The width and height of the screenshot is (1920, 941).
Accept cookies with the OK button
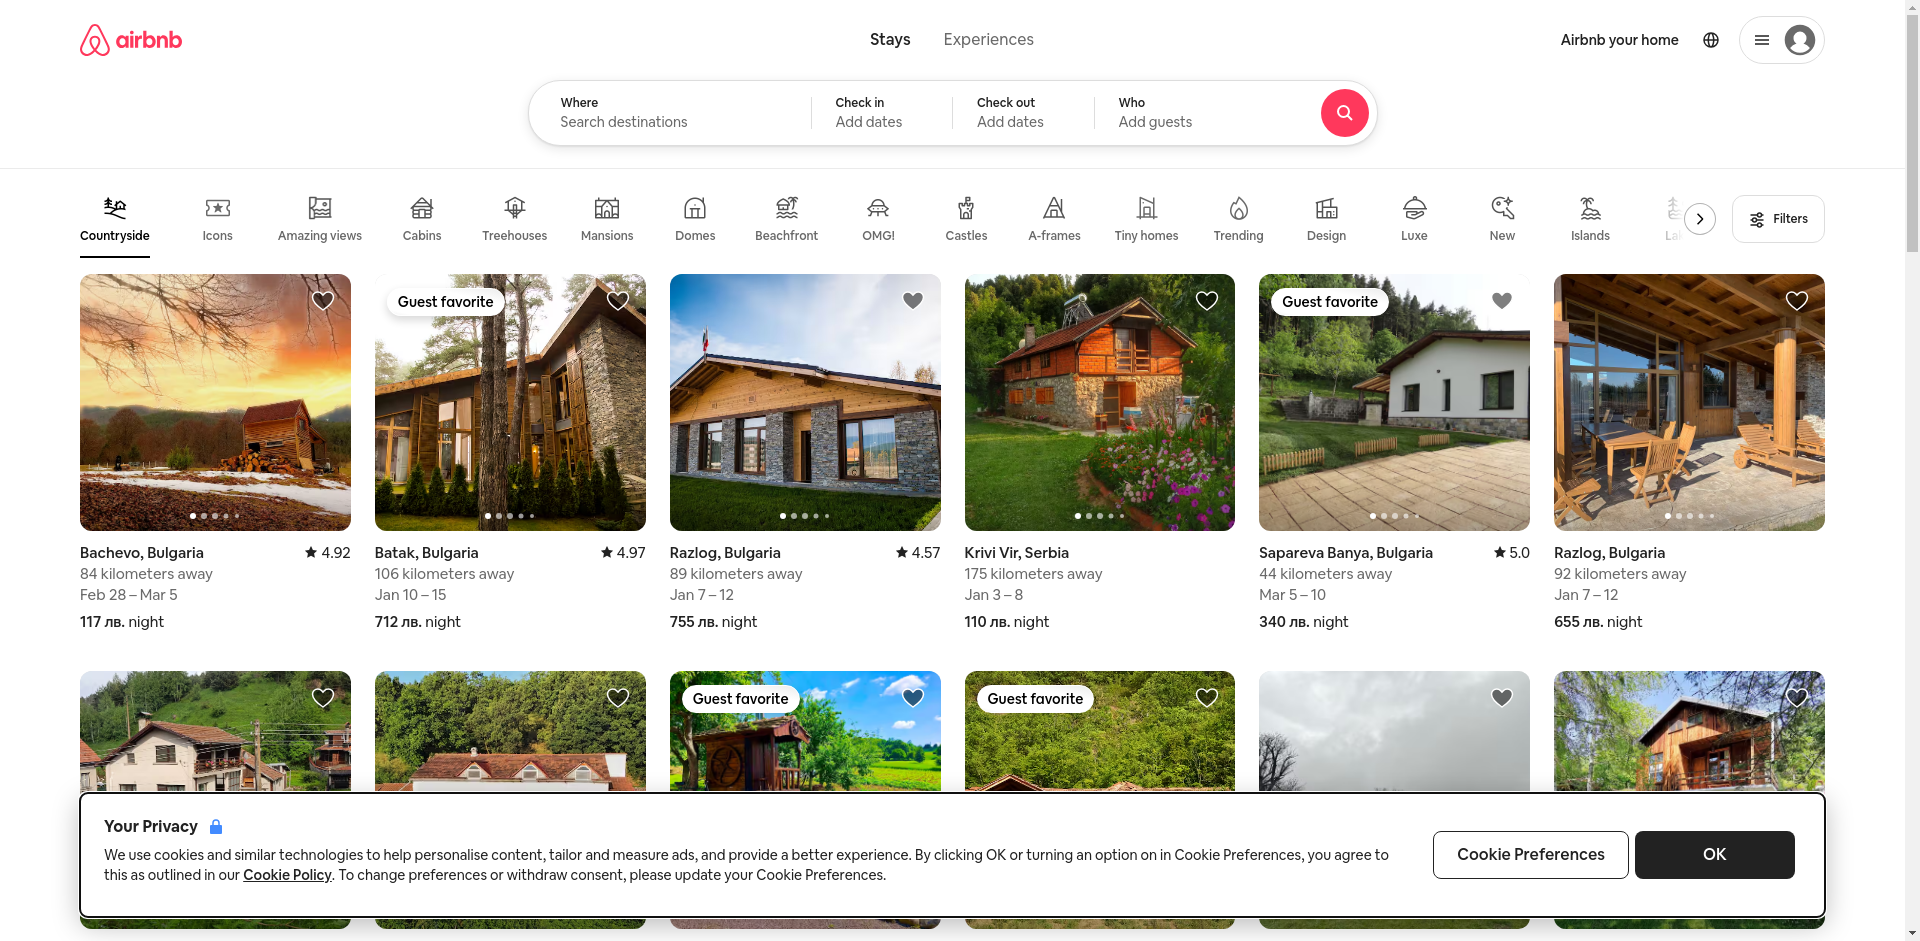pyautogui.click(x=1714, y=855)
